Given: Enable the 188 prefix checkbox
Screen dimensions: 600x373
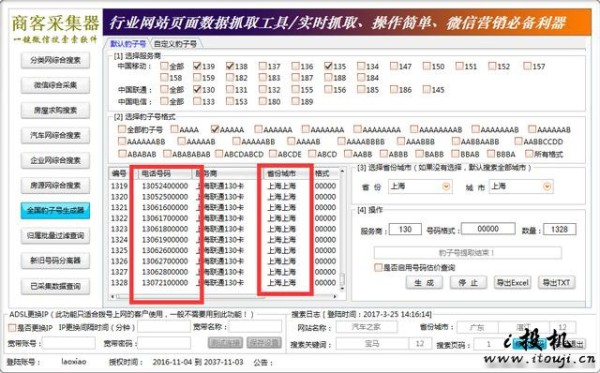Looking at the screenshot, I should coord(328,78).
